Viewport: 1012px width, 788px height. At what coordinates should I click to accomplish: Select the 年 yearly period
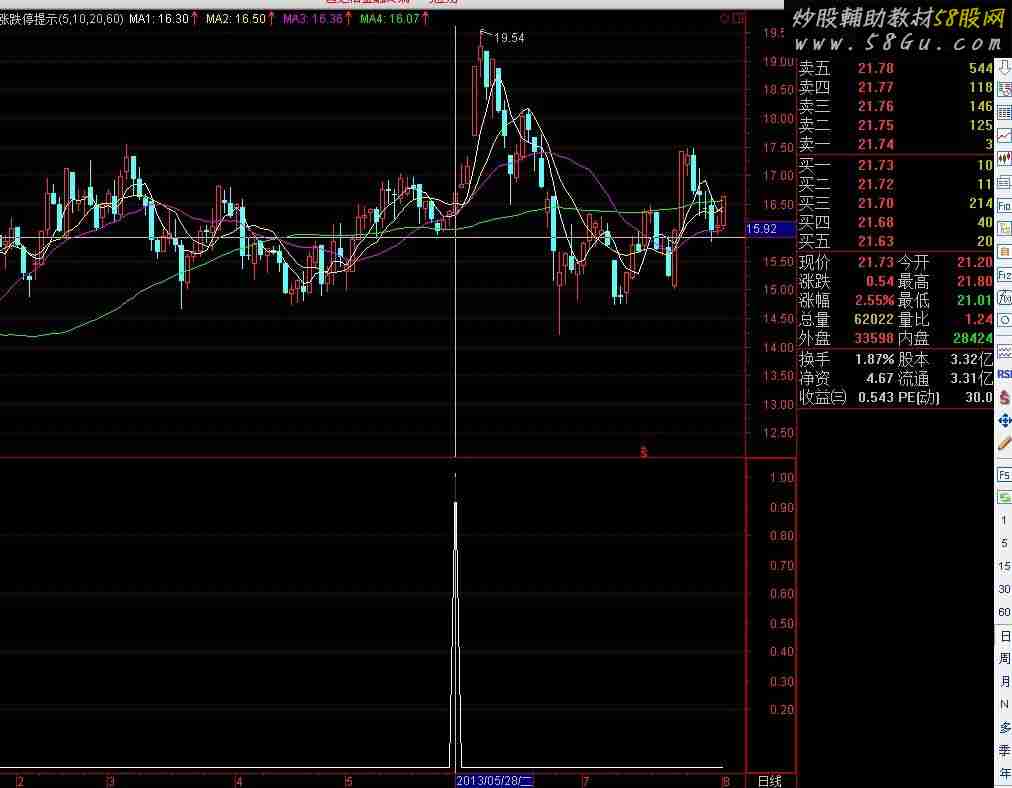pyautogui.click(x=1004, y=773)
